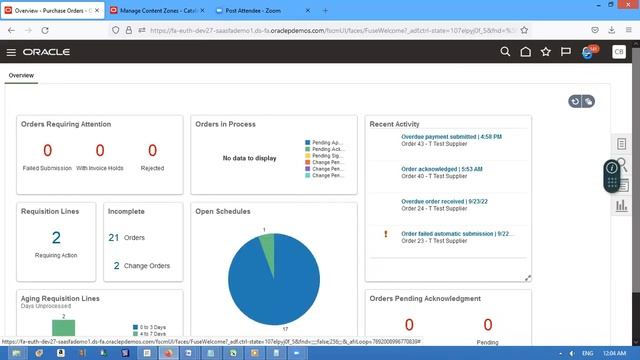Click the refresh icon in Overview toolbar
This screenshot has width=640, height=360.
click(575, 101)
